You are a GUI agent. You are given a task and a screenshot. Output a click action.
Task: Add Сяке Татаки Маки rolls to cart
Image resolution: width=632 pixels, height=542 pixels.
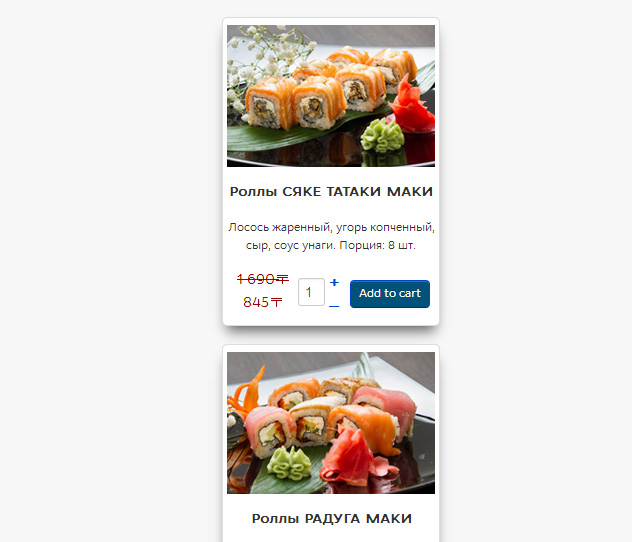coord(390,294)
